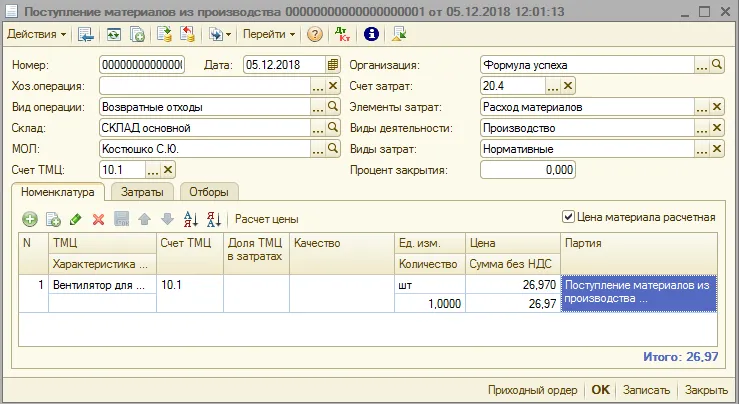
Task: Click the post document icon with green arrow
Action: coord(164,34)
